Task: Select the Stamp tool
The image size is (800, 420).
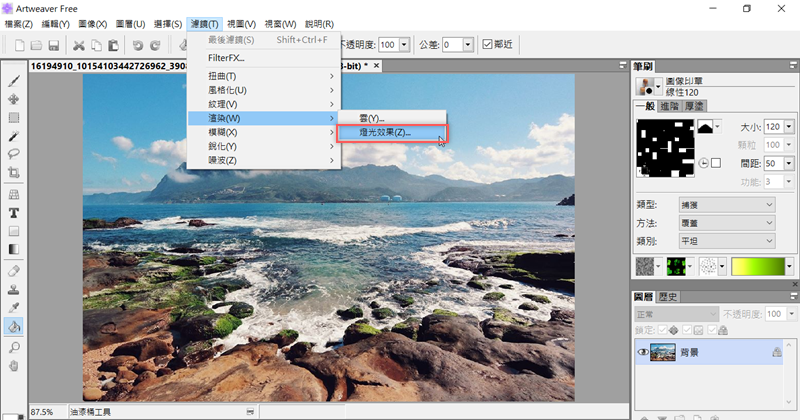Action: tap(14, 289)
